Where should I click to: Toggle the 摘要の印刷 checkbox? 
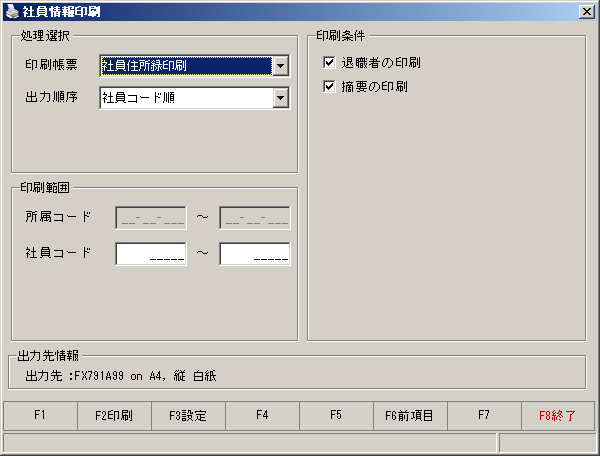click(329, 86)
